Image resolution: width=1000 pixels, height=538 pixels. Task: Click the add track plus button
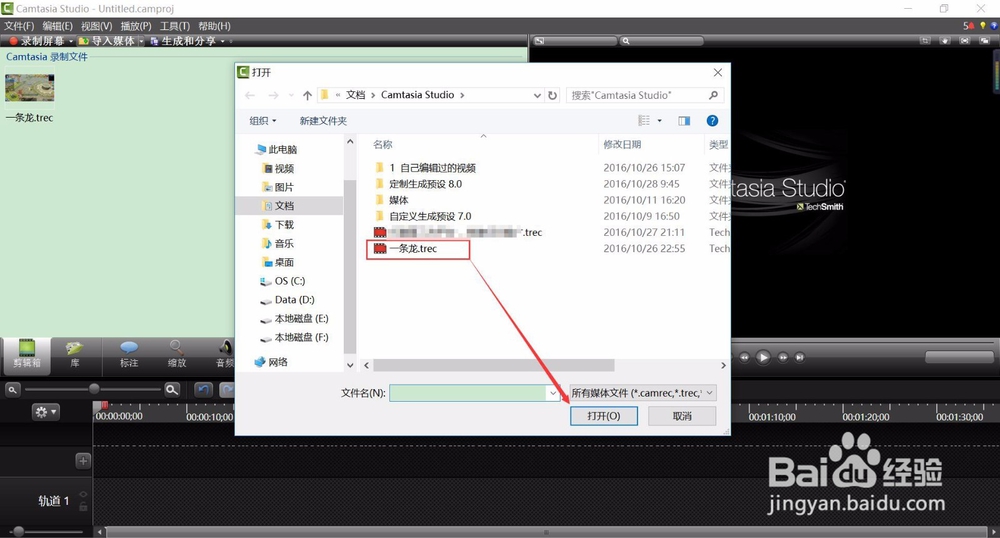(83, 461)
